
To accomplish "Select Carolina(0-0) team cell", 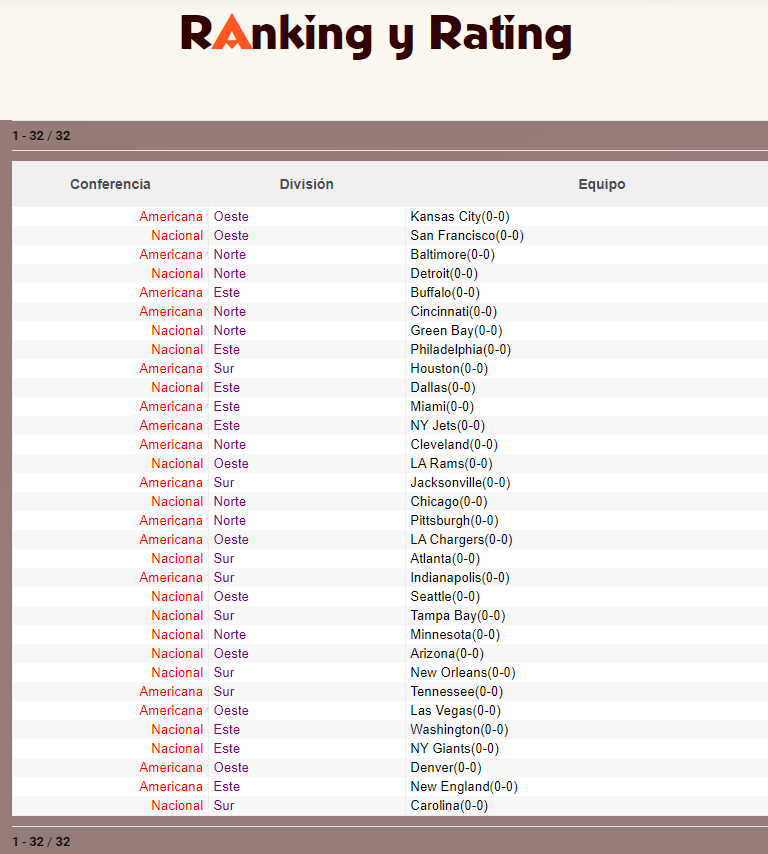I will pos(449,806).
